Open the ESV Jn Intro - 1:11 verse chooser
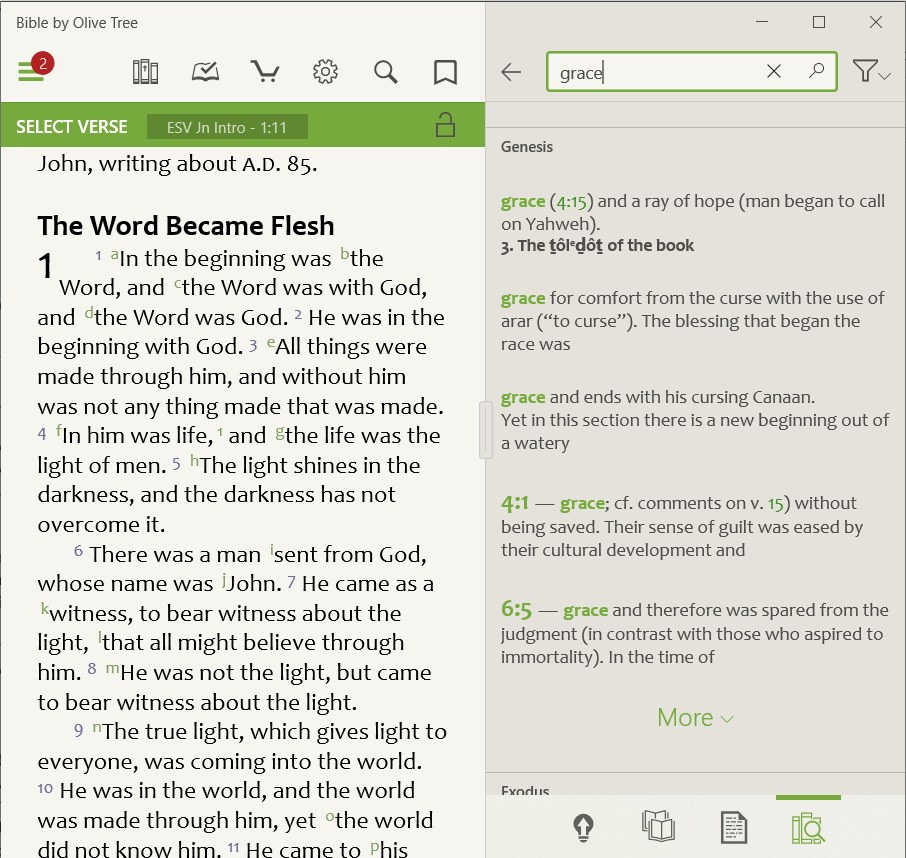The height and width of the screenshot is (858, 906). 227,127
